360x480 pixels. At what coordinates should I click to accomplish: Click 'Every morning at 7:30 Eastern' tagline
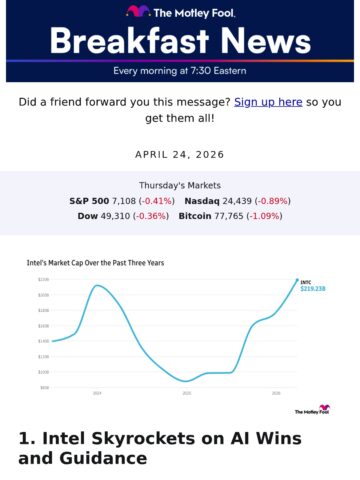[x=180, y=71]
